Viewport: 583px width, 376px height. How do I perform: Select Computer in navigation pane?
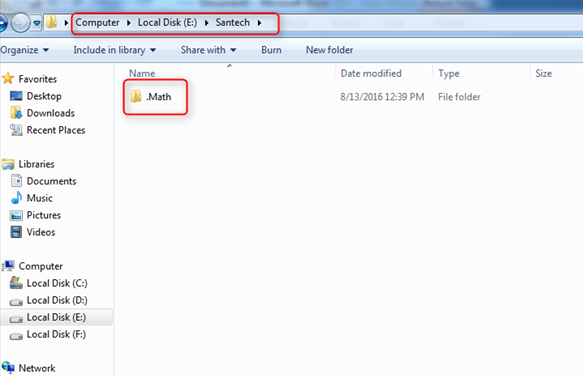[41, 266]
